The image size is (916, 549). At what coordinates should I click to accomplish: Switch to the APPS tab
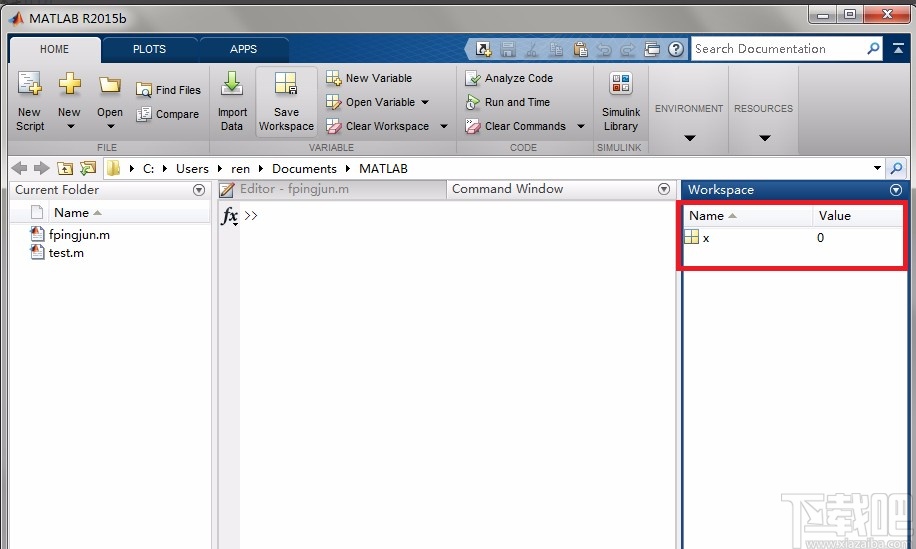click(244, 50)
